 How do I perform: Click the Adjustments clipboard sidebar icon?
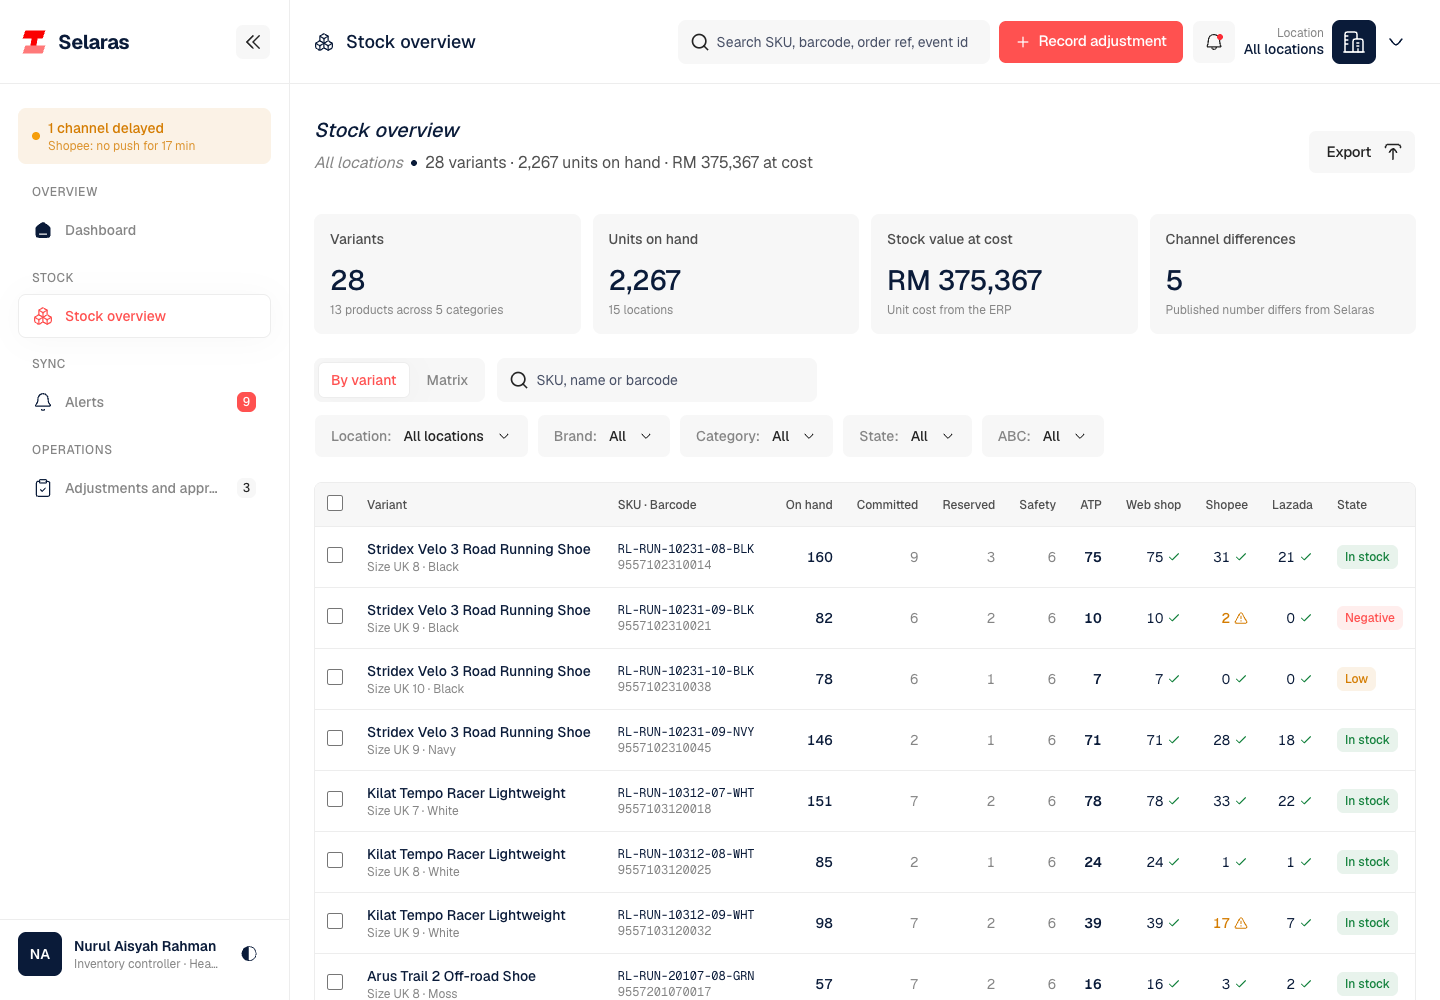[x=43, y=488]
